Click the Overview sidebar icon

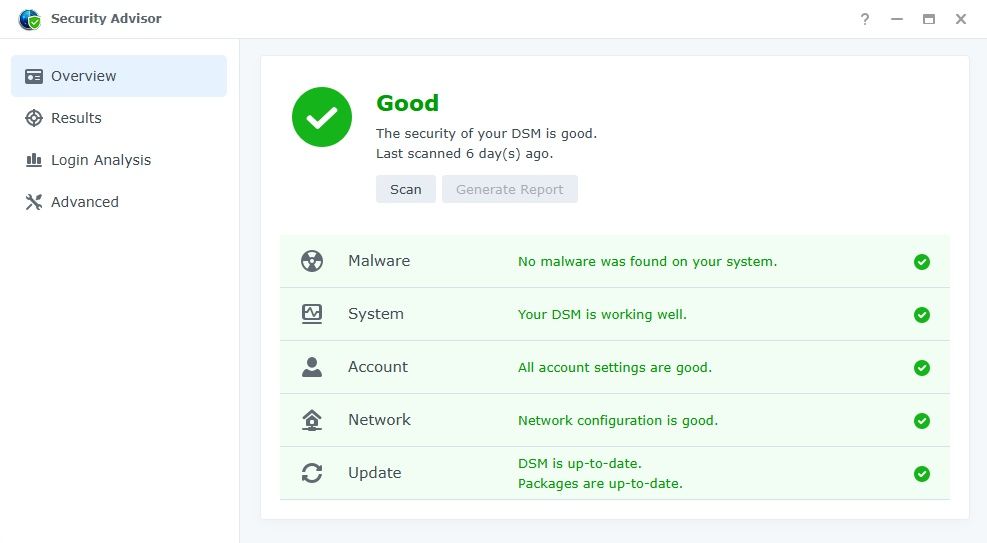(x=34, y=76)
